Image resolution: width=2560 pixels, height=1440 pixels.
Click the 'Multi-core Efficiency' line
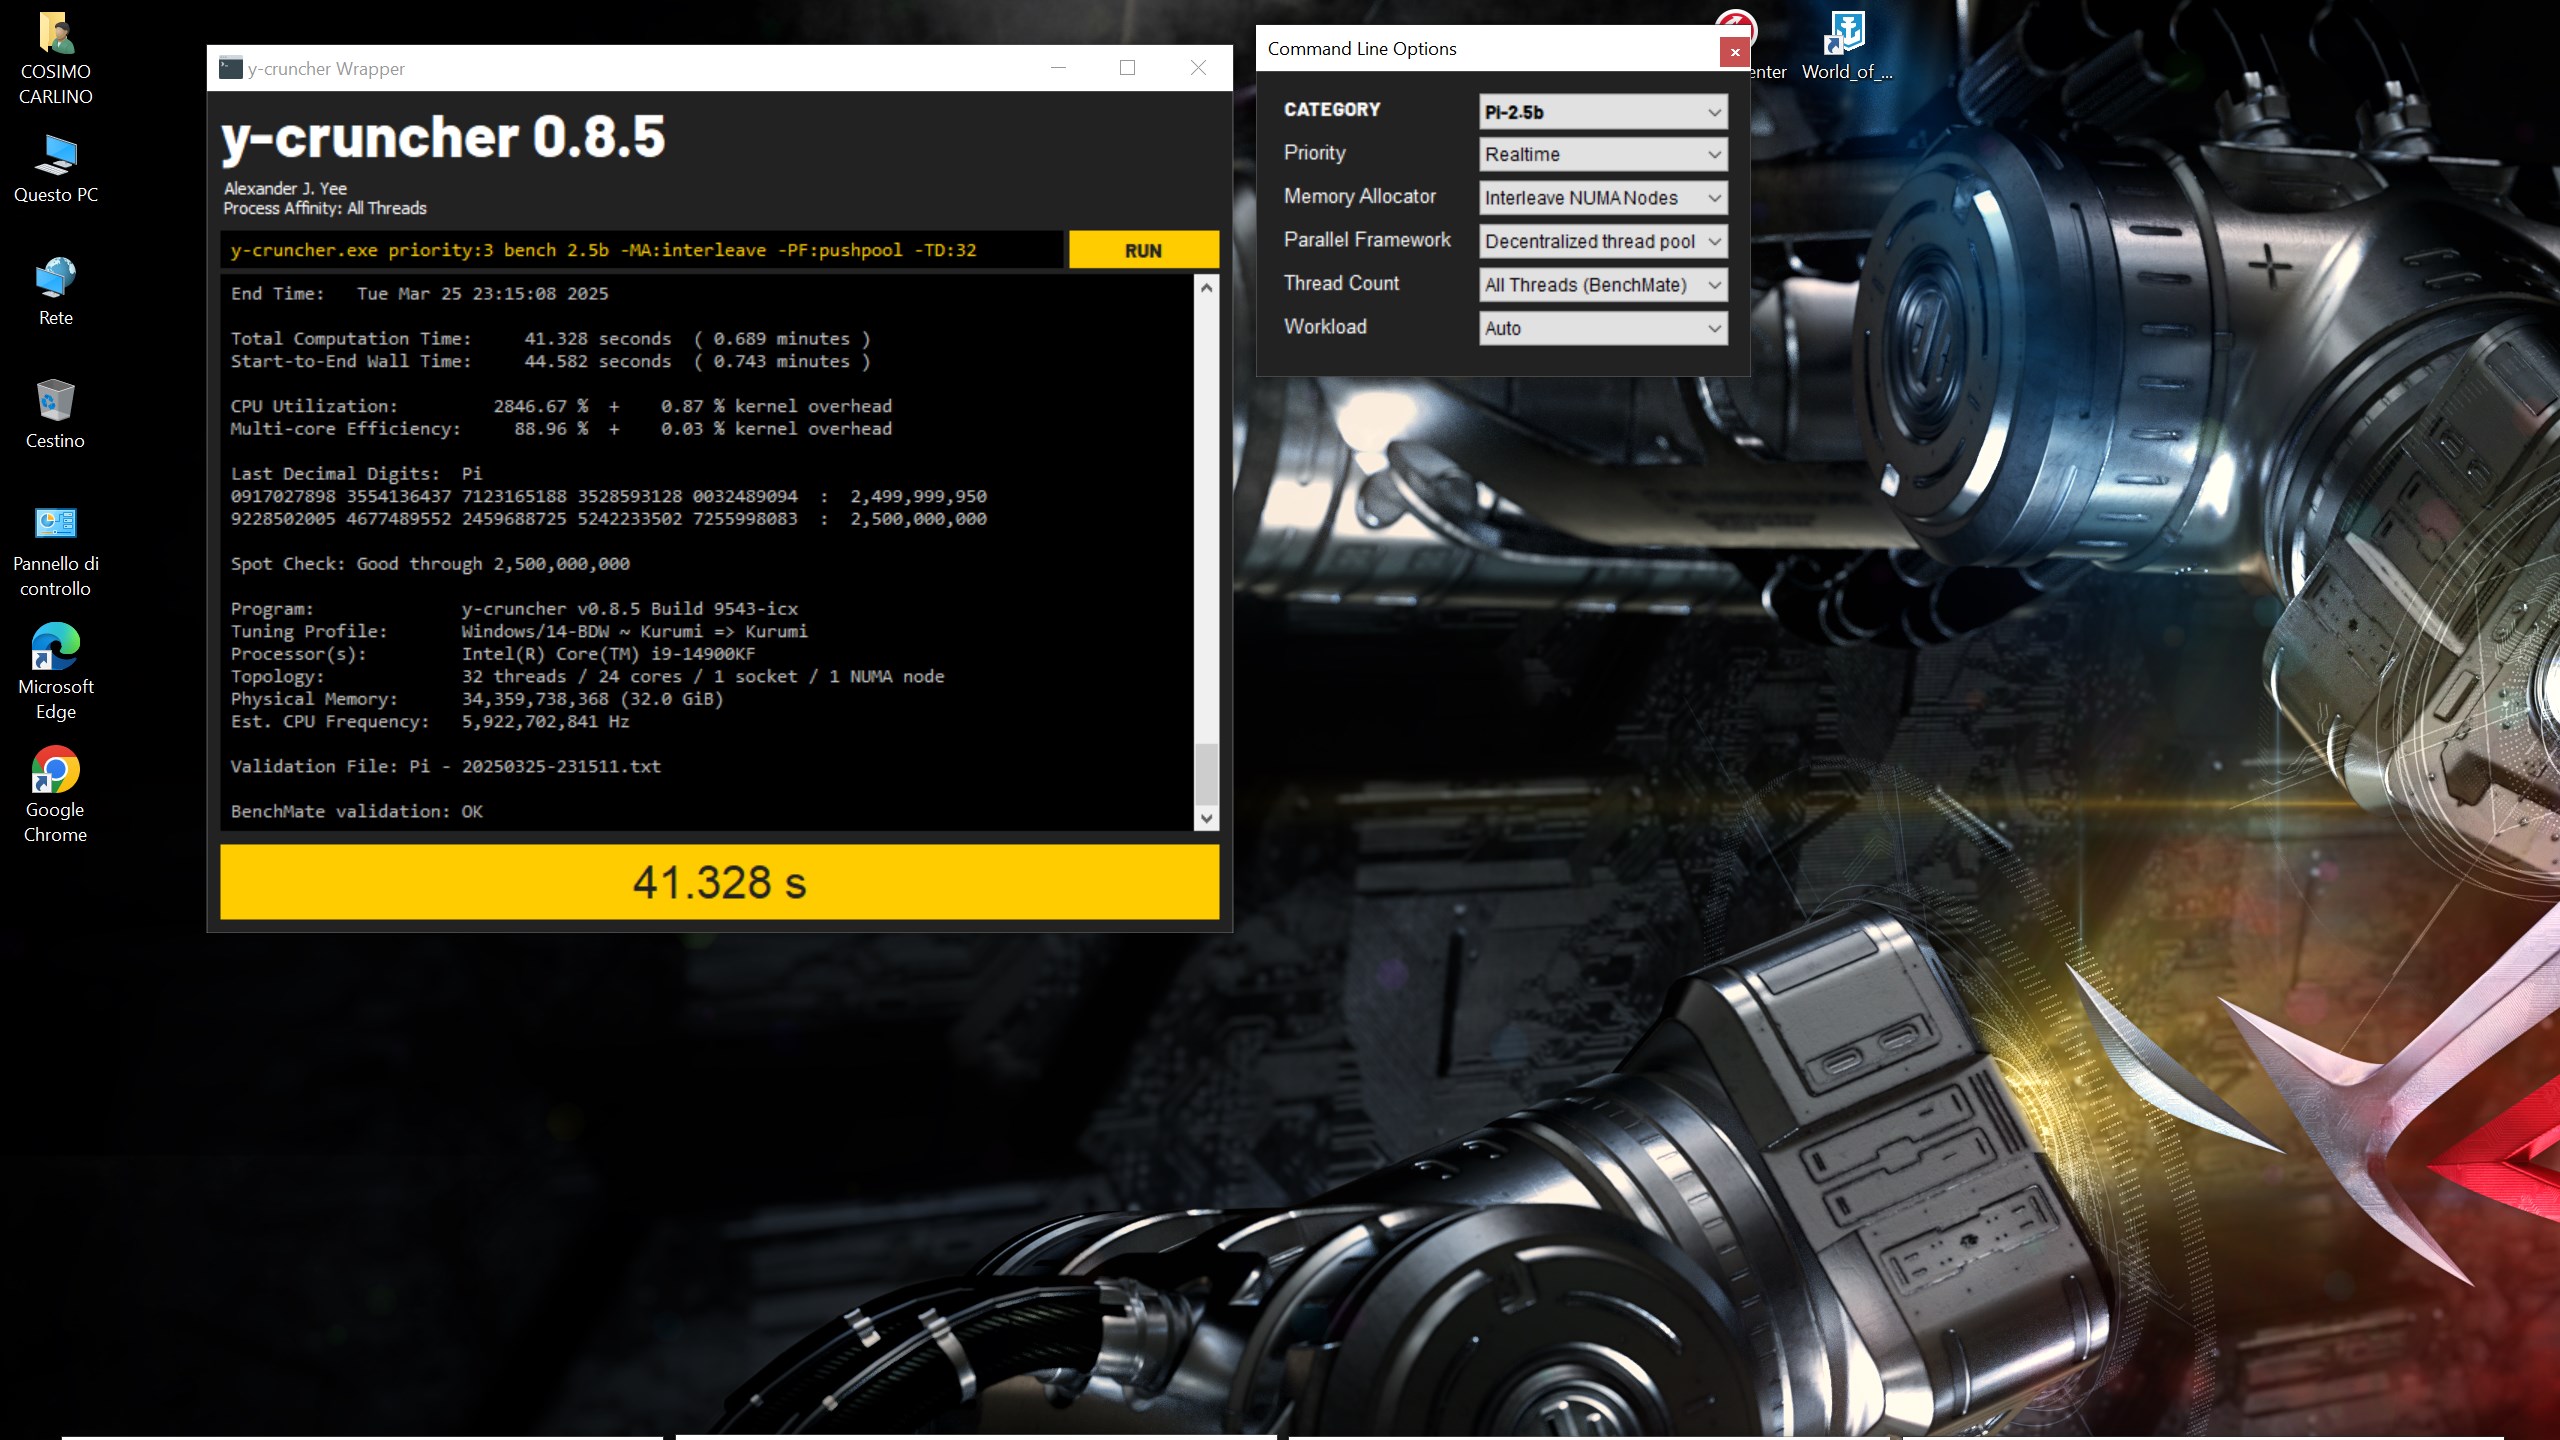click(561, 428)
